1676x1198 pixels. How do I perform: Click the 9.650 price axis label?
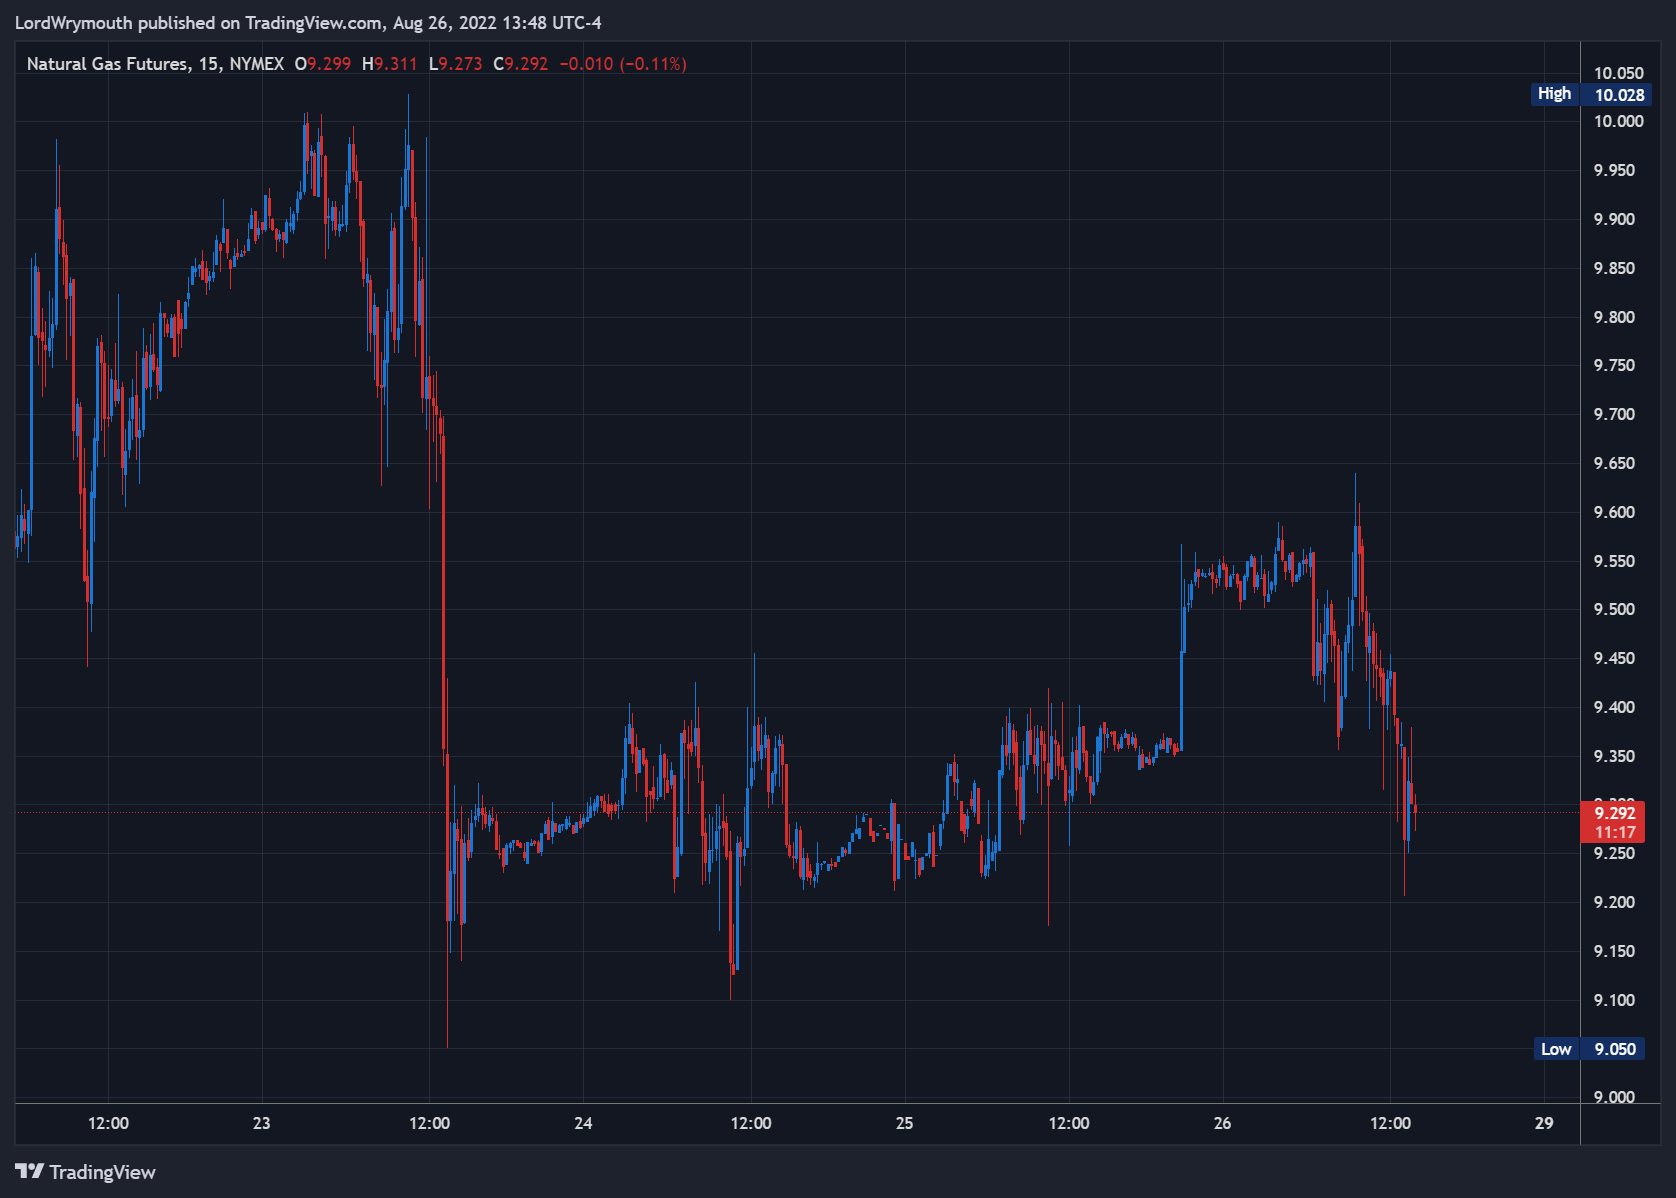pyautogui.click(x=1614, y=464)
